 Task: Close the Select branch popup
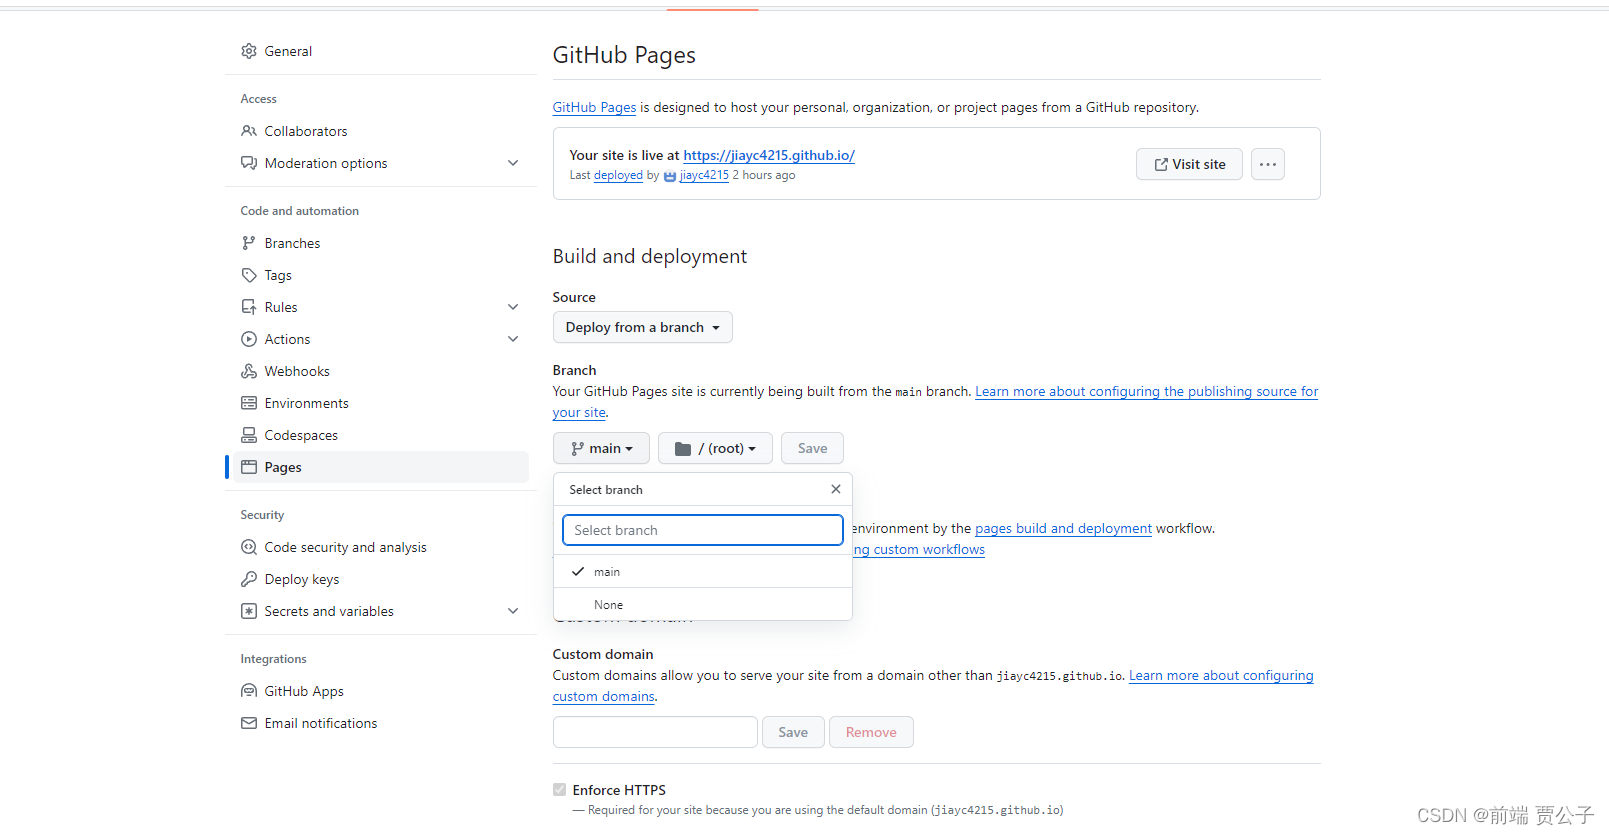836,489
